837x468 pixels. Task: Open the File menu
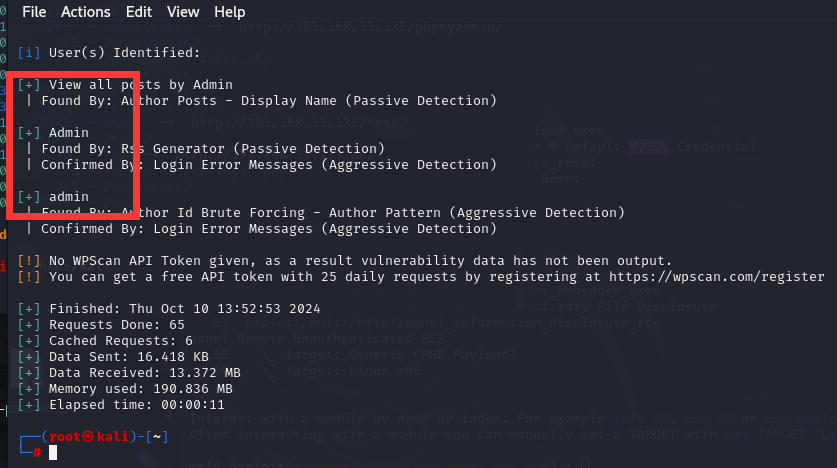coord(34,12)
